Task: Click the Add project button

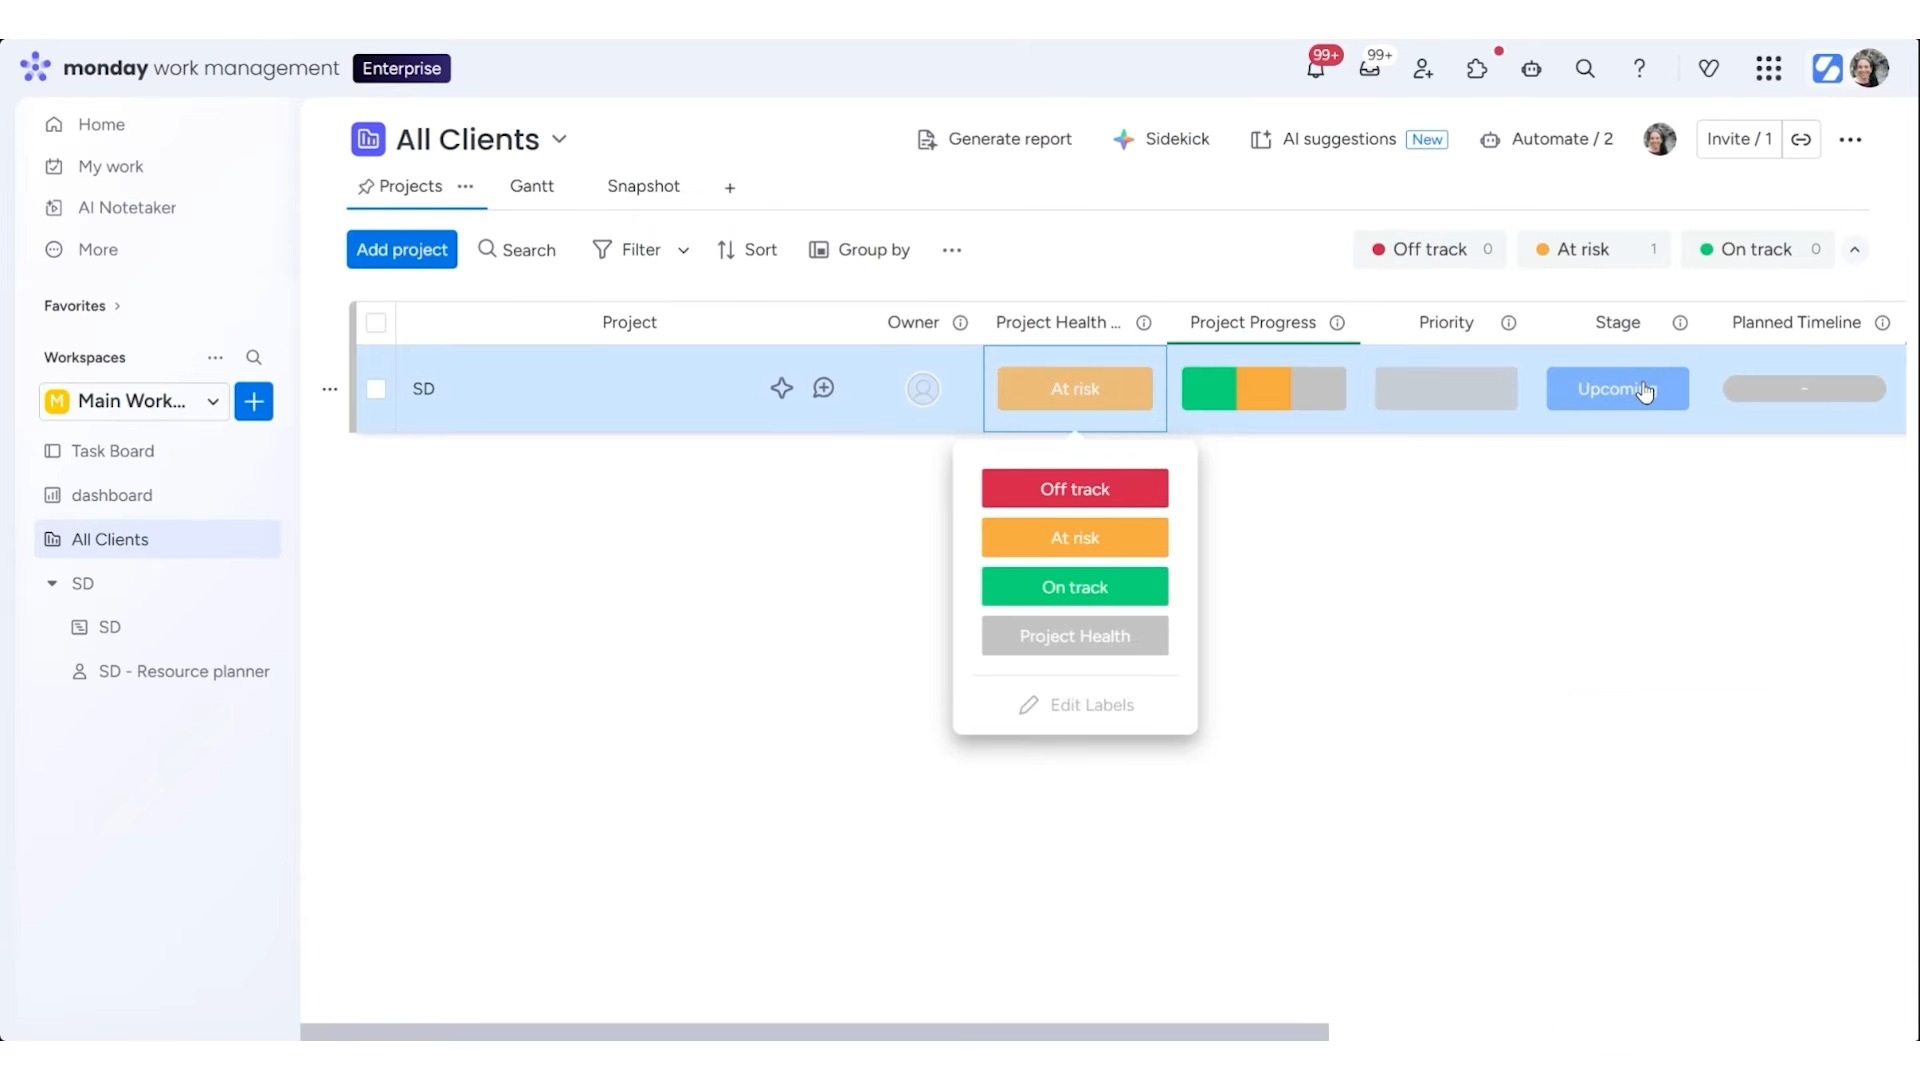Action: click(402, 250)
